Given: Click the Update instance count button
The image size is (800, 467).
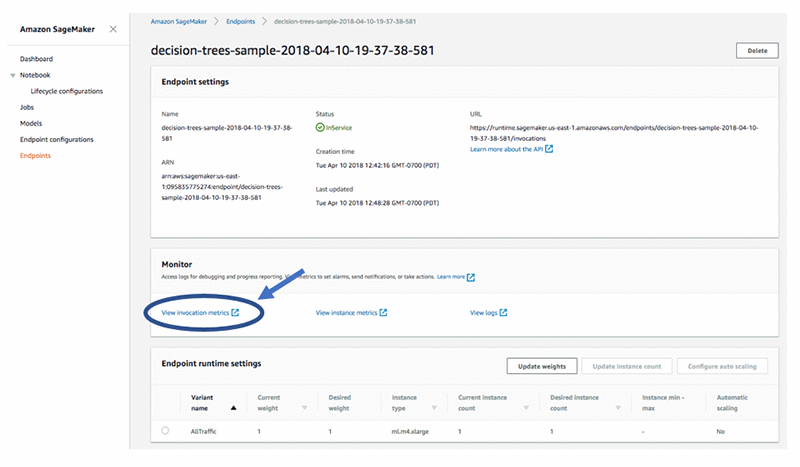Looking at the screenshot, I should coord(627,366).
